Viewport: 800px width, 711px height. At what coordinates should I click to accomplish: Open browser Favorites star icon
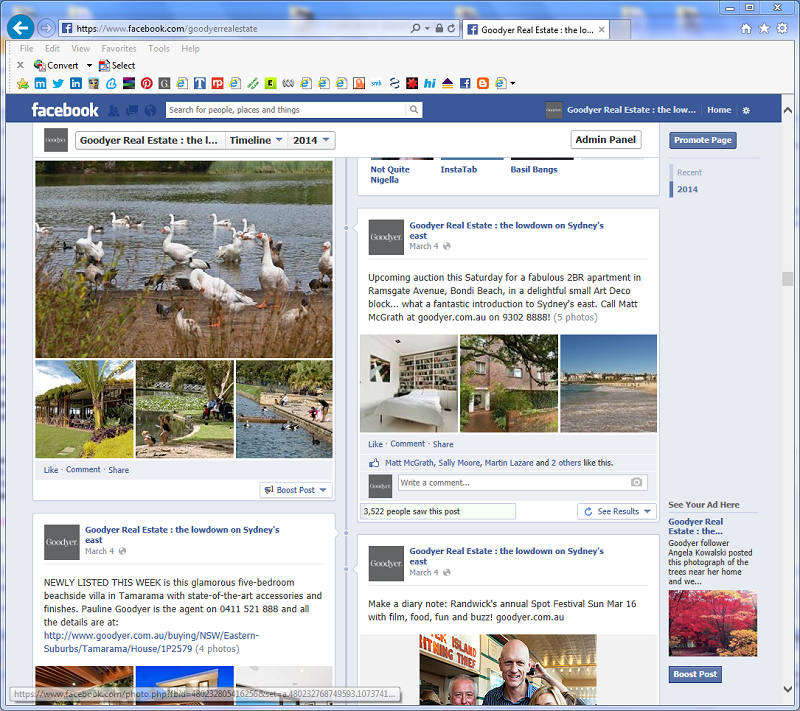tap(764, 29)
